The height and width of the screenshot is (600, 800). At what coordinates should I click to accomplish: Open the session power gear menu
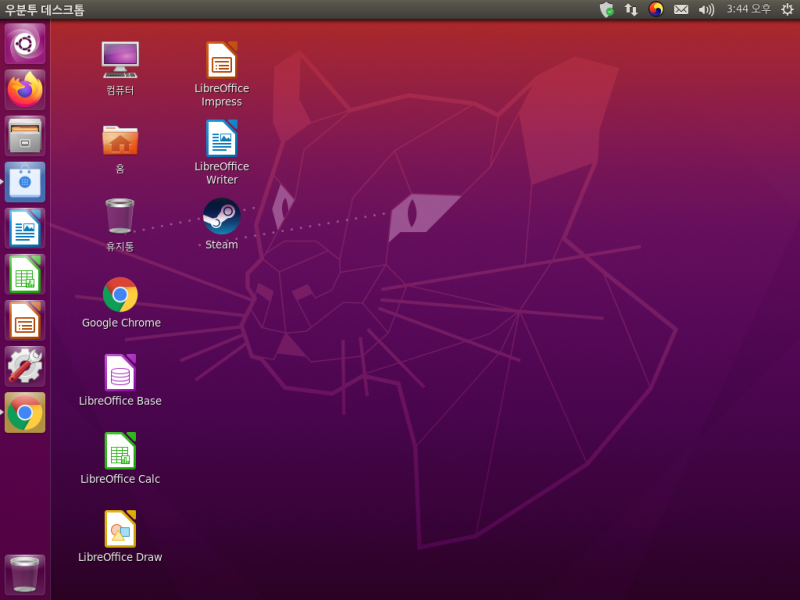click(787, 10)
